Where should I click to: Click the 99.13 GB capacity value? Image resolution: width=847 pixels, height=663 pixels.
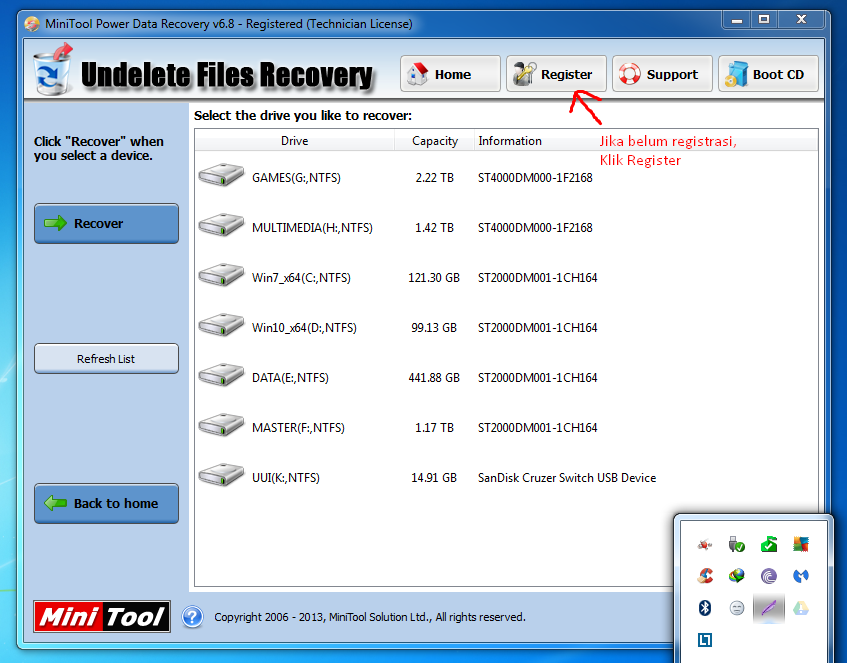(x=434, y=327)
